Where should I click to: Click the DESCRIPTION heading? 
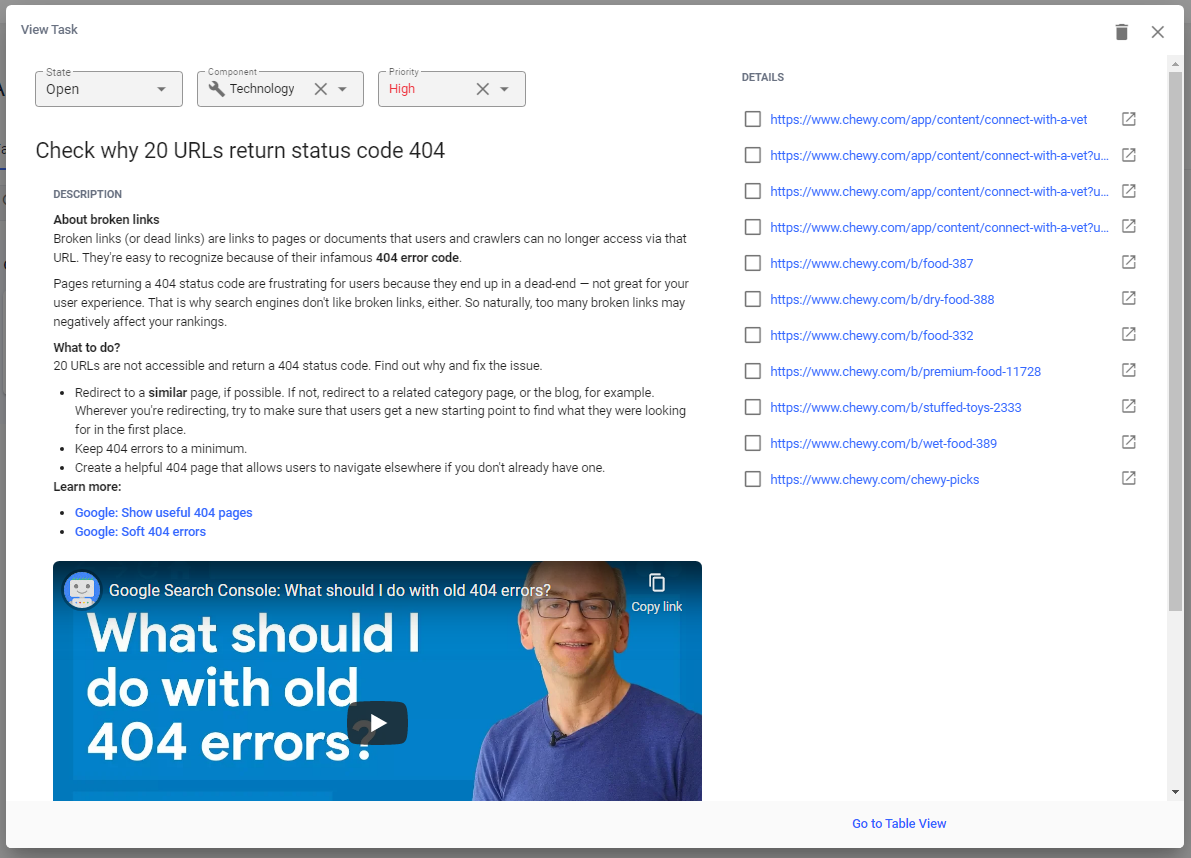(87, 194)
